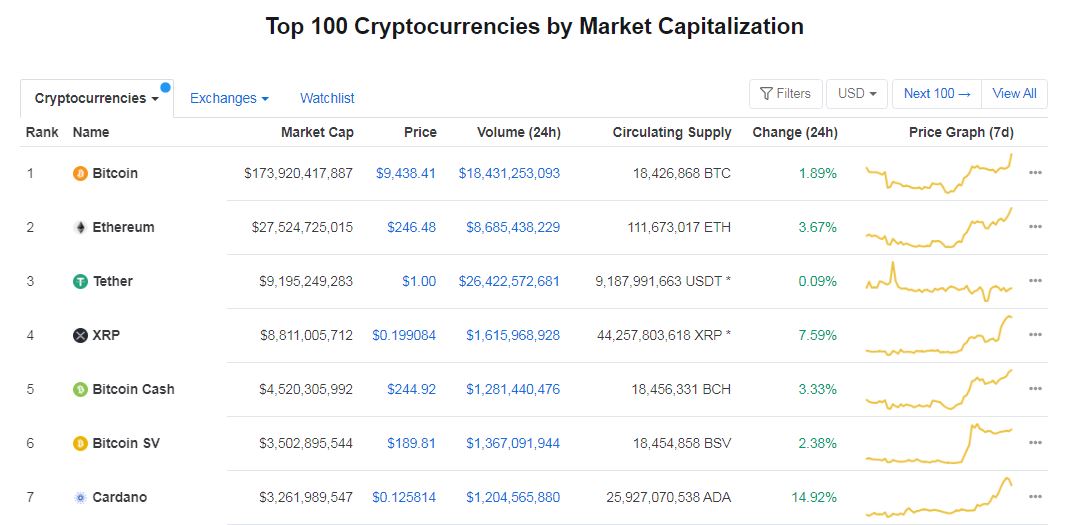
Task: Click the Cardano logo icon
Action: click(x=80, y=497)
